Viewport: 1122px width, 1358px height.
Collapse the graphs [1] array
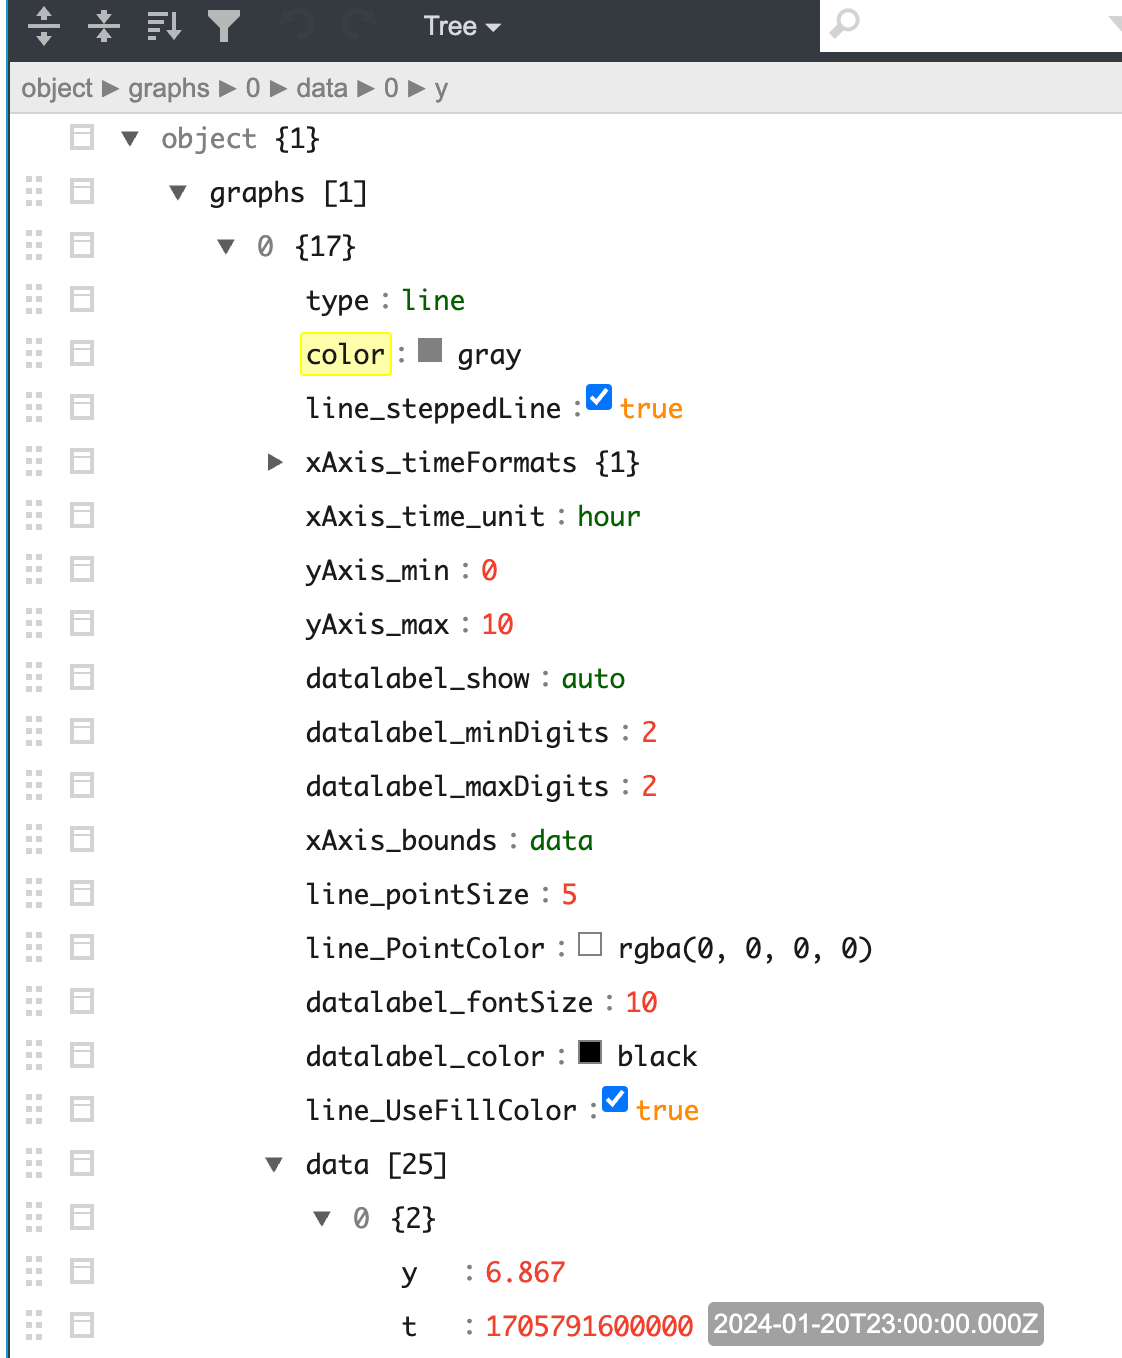[x=178, y=192]
